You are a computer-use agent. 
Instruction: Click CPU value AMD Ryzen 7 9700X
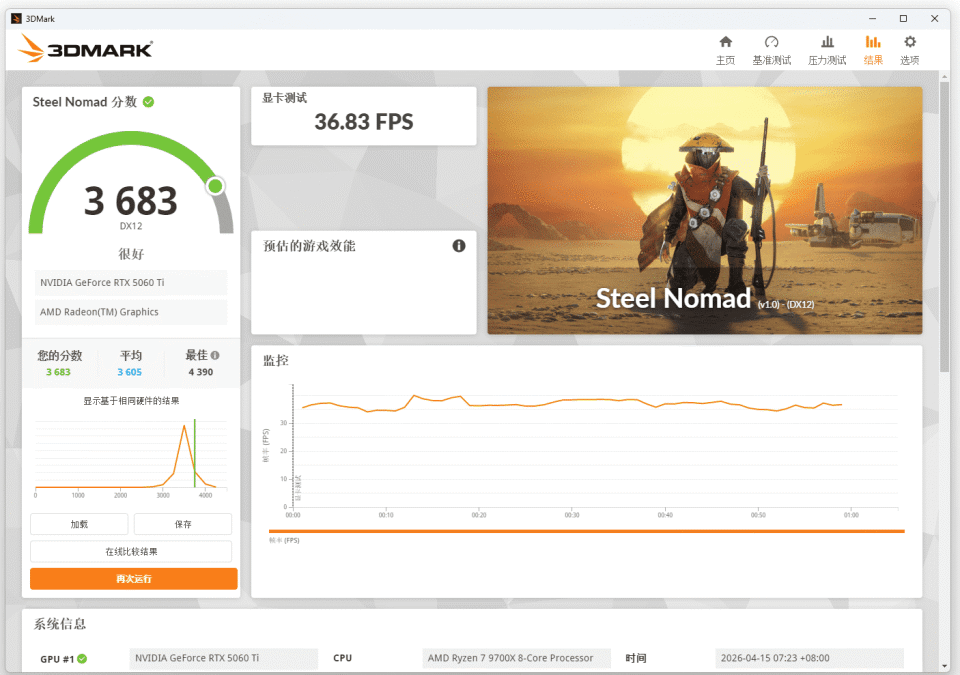click(x=516, y=658)
